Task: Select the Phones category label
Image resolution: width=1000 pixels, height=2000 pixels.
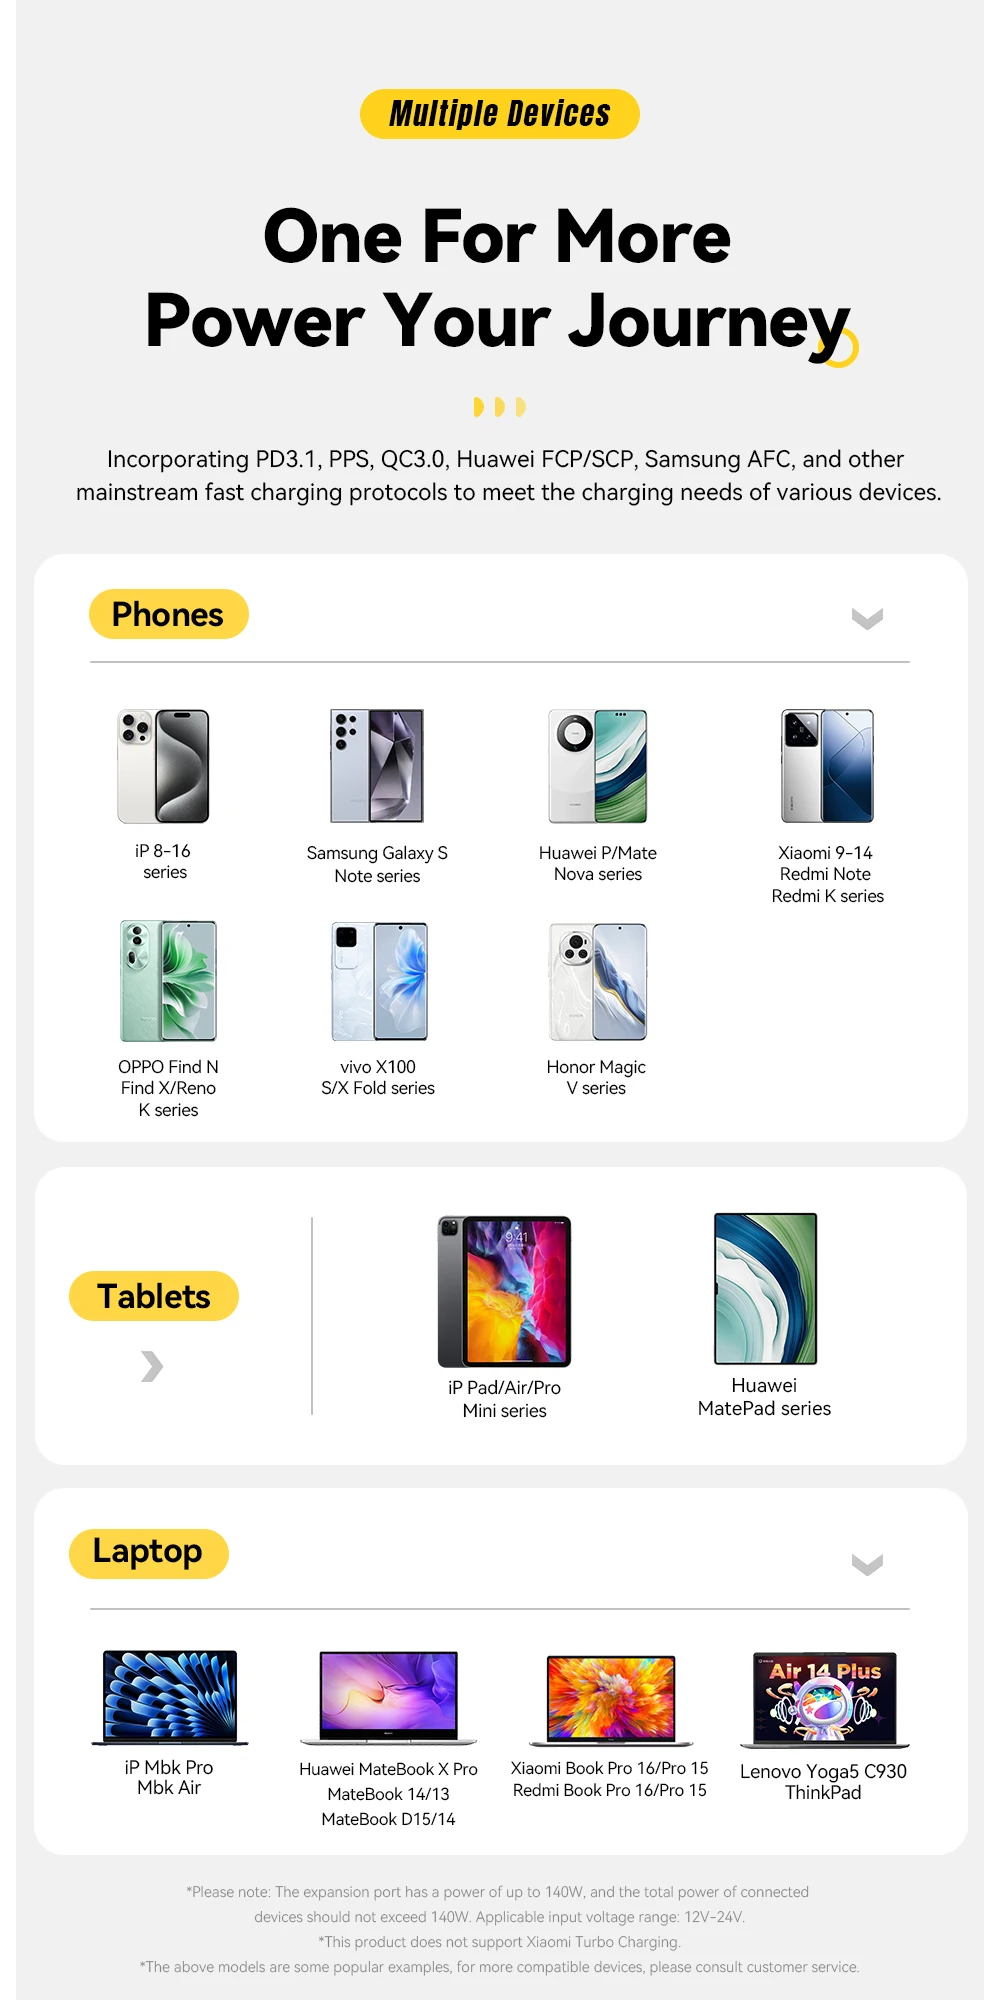Action: 168,614
